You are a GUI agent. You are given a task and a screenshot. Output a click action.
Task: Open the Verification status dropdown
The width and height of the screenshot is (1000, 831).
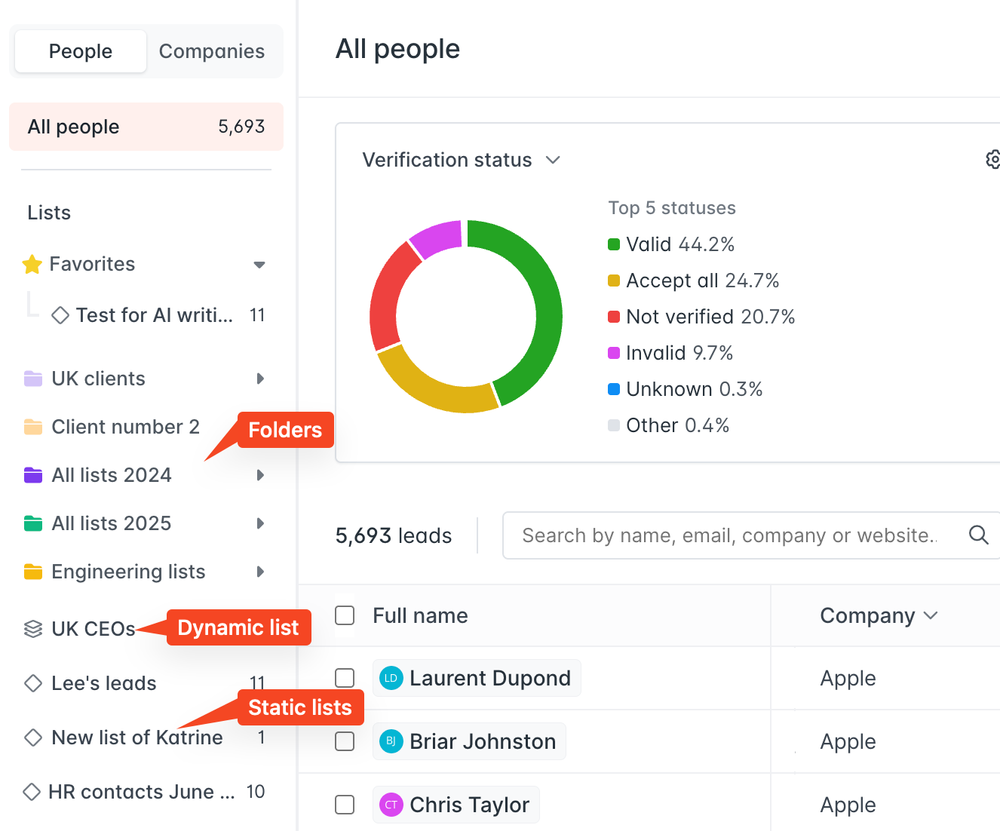coord(553,159)
